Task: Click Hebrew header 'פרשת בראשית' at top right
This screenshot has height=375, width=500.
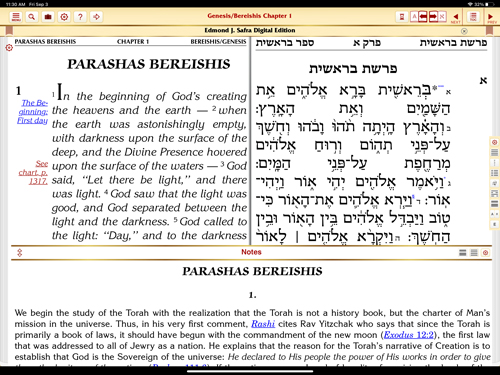Action: (453, 43)
